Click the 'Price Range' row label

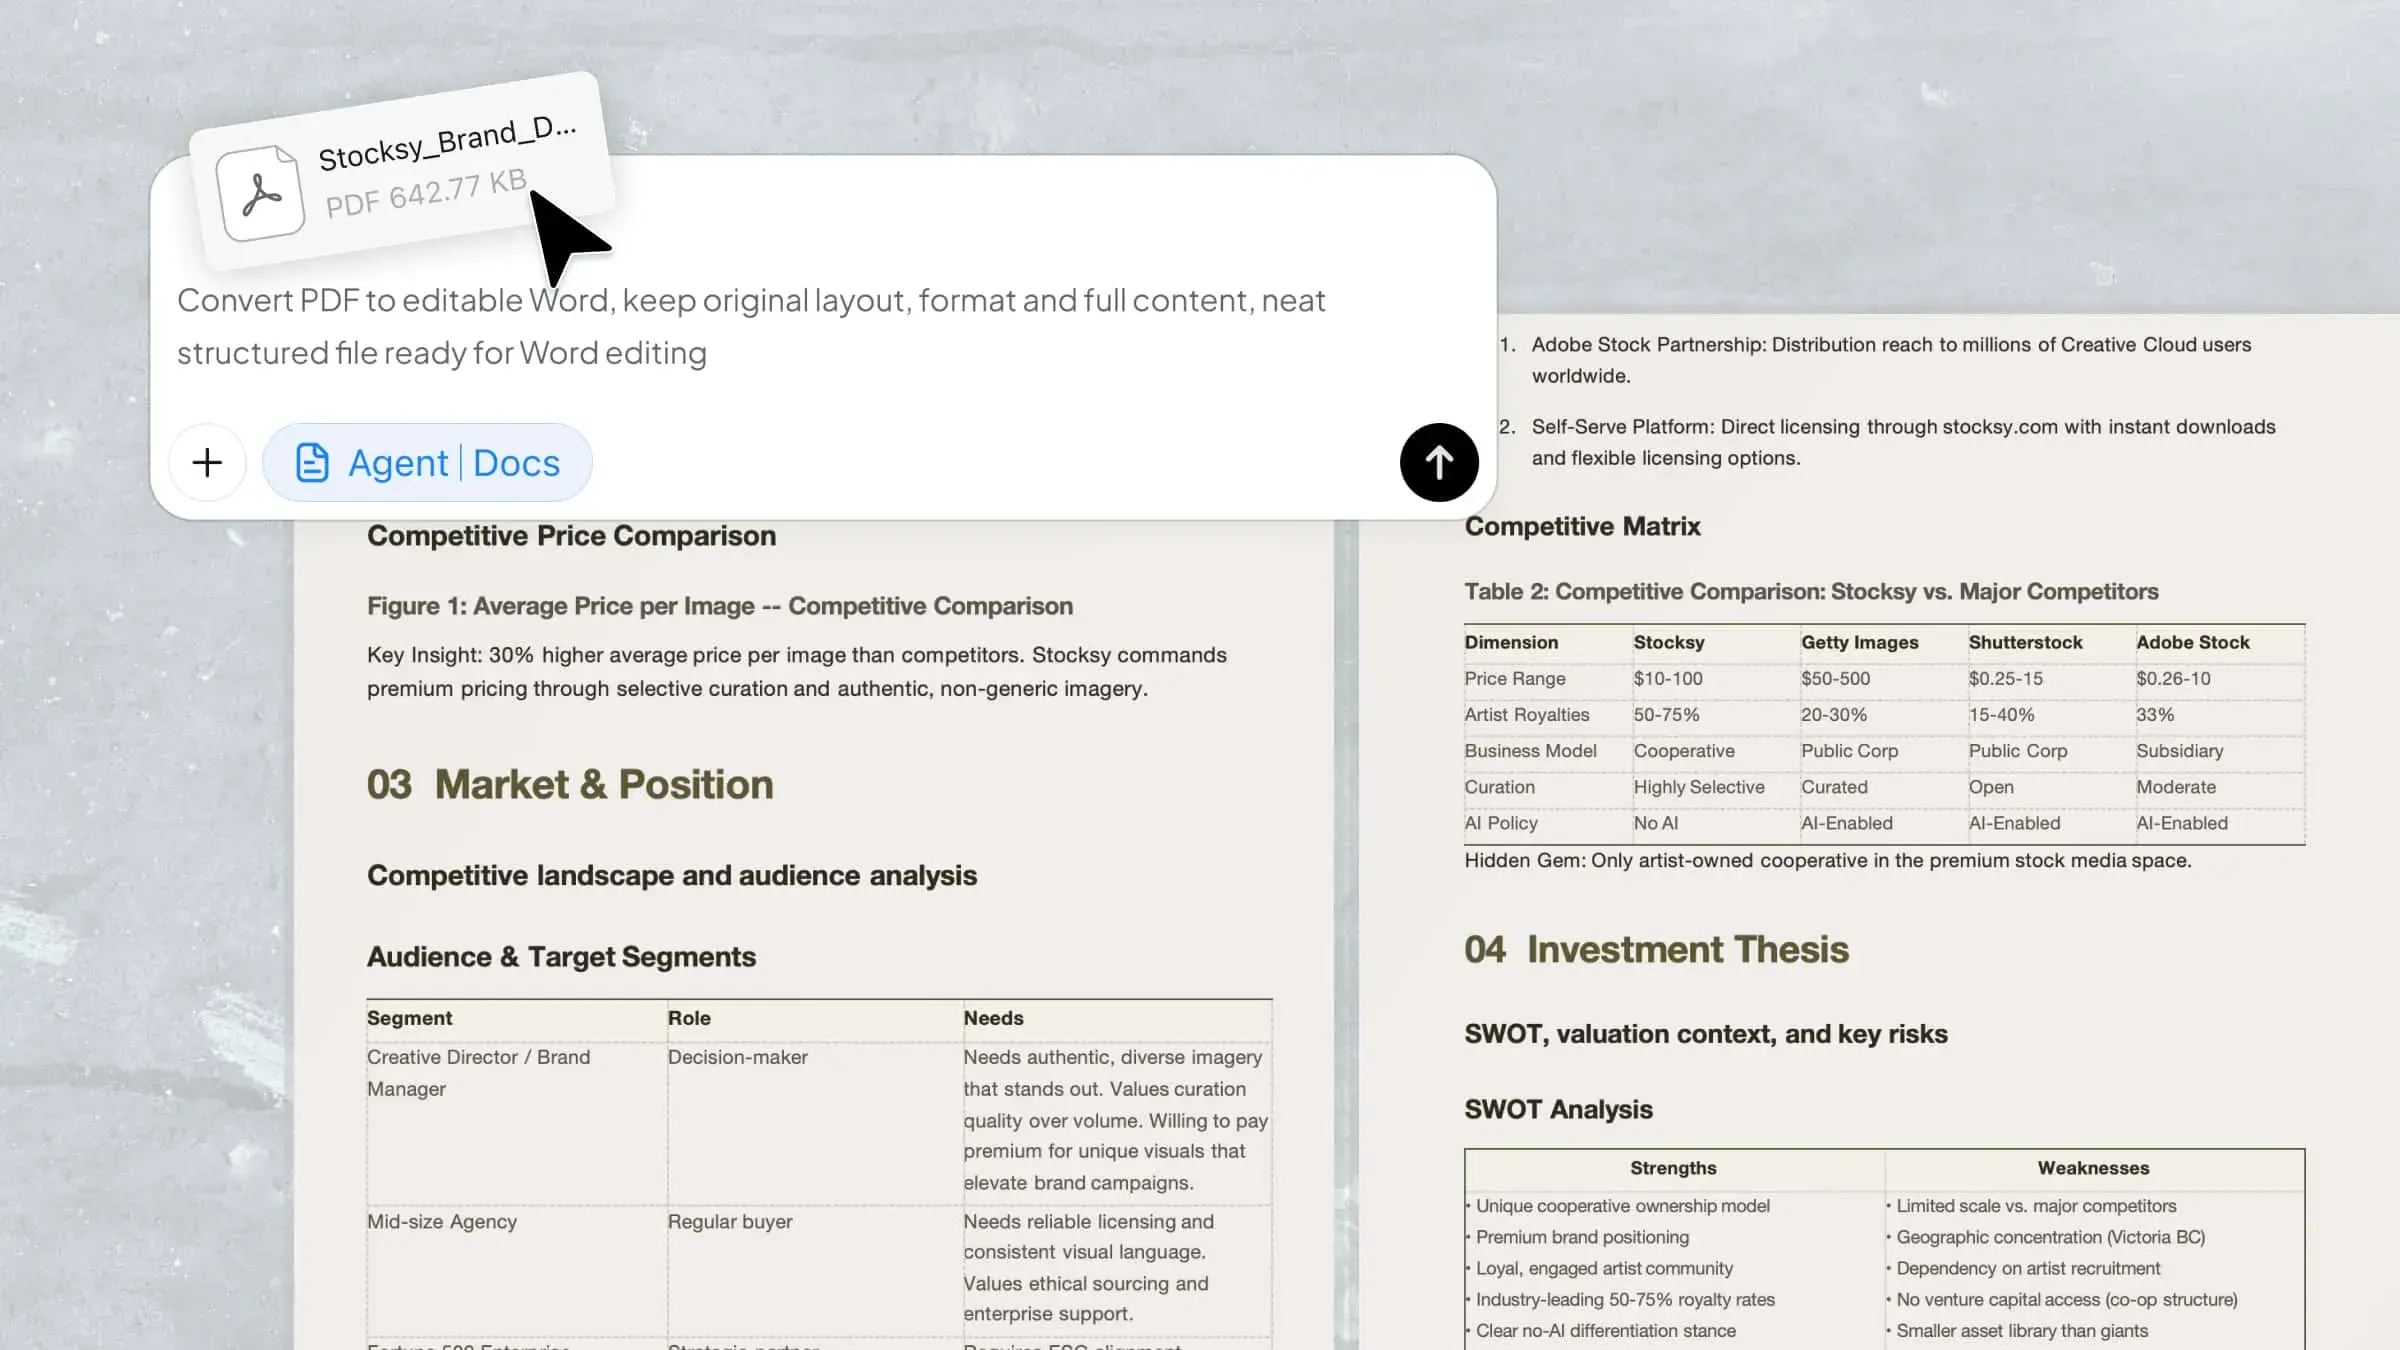click(x=1515, y=678)
